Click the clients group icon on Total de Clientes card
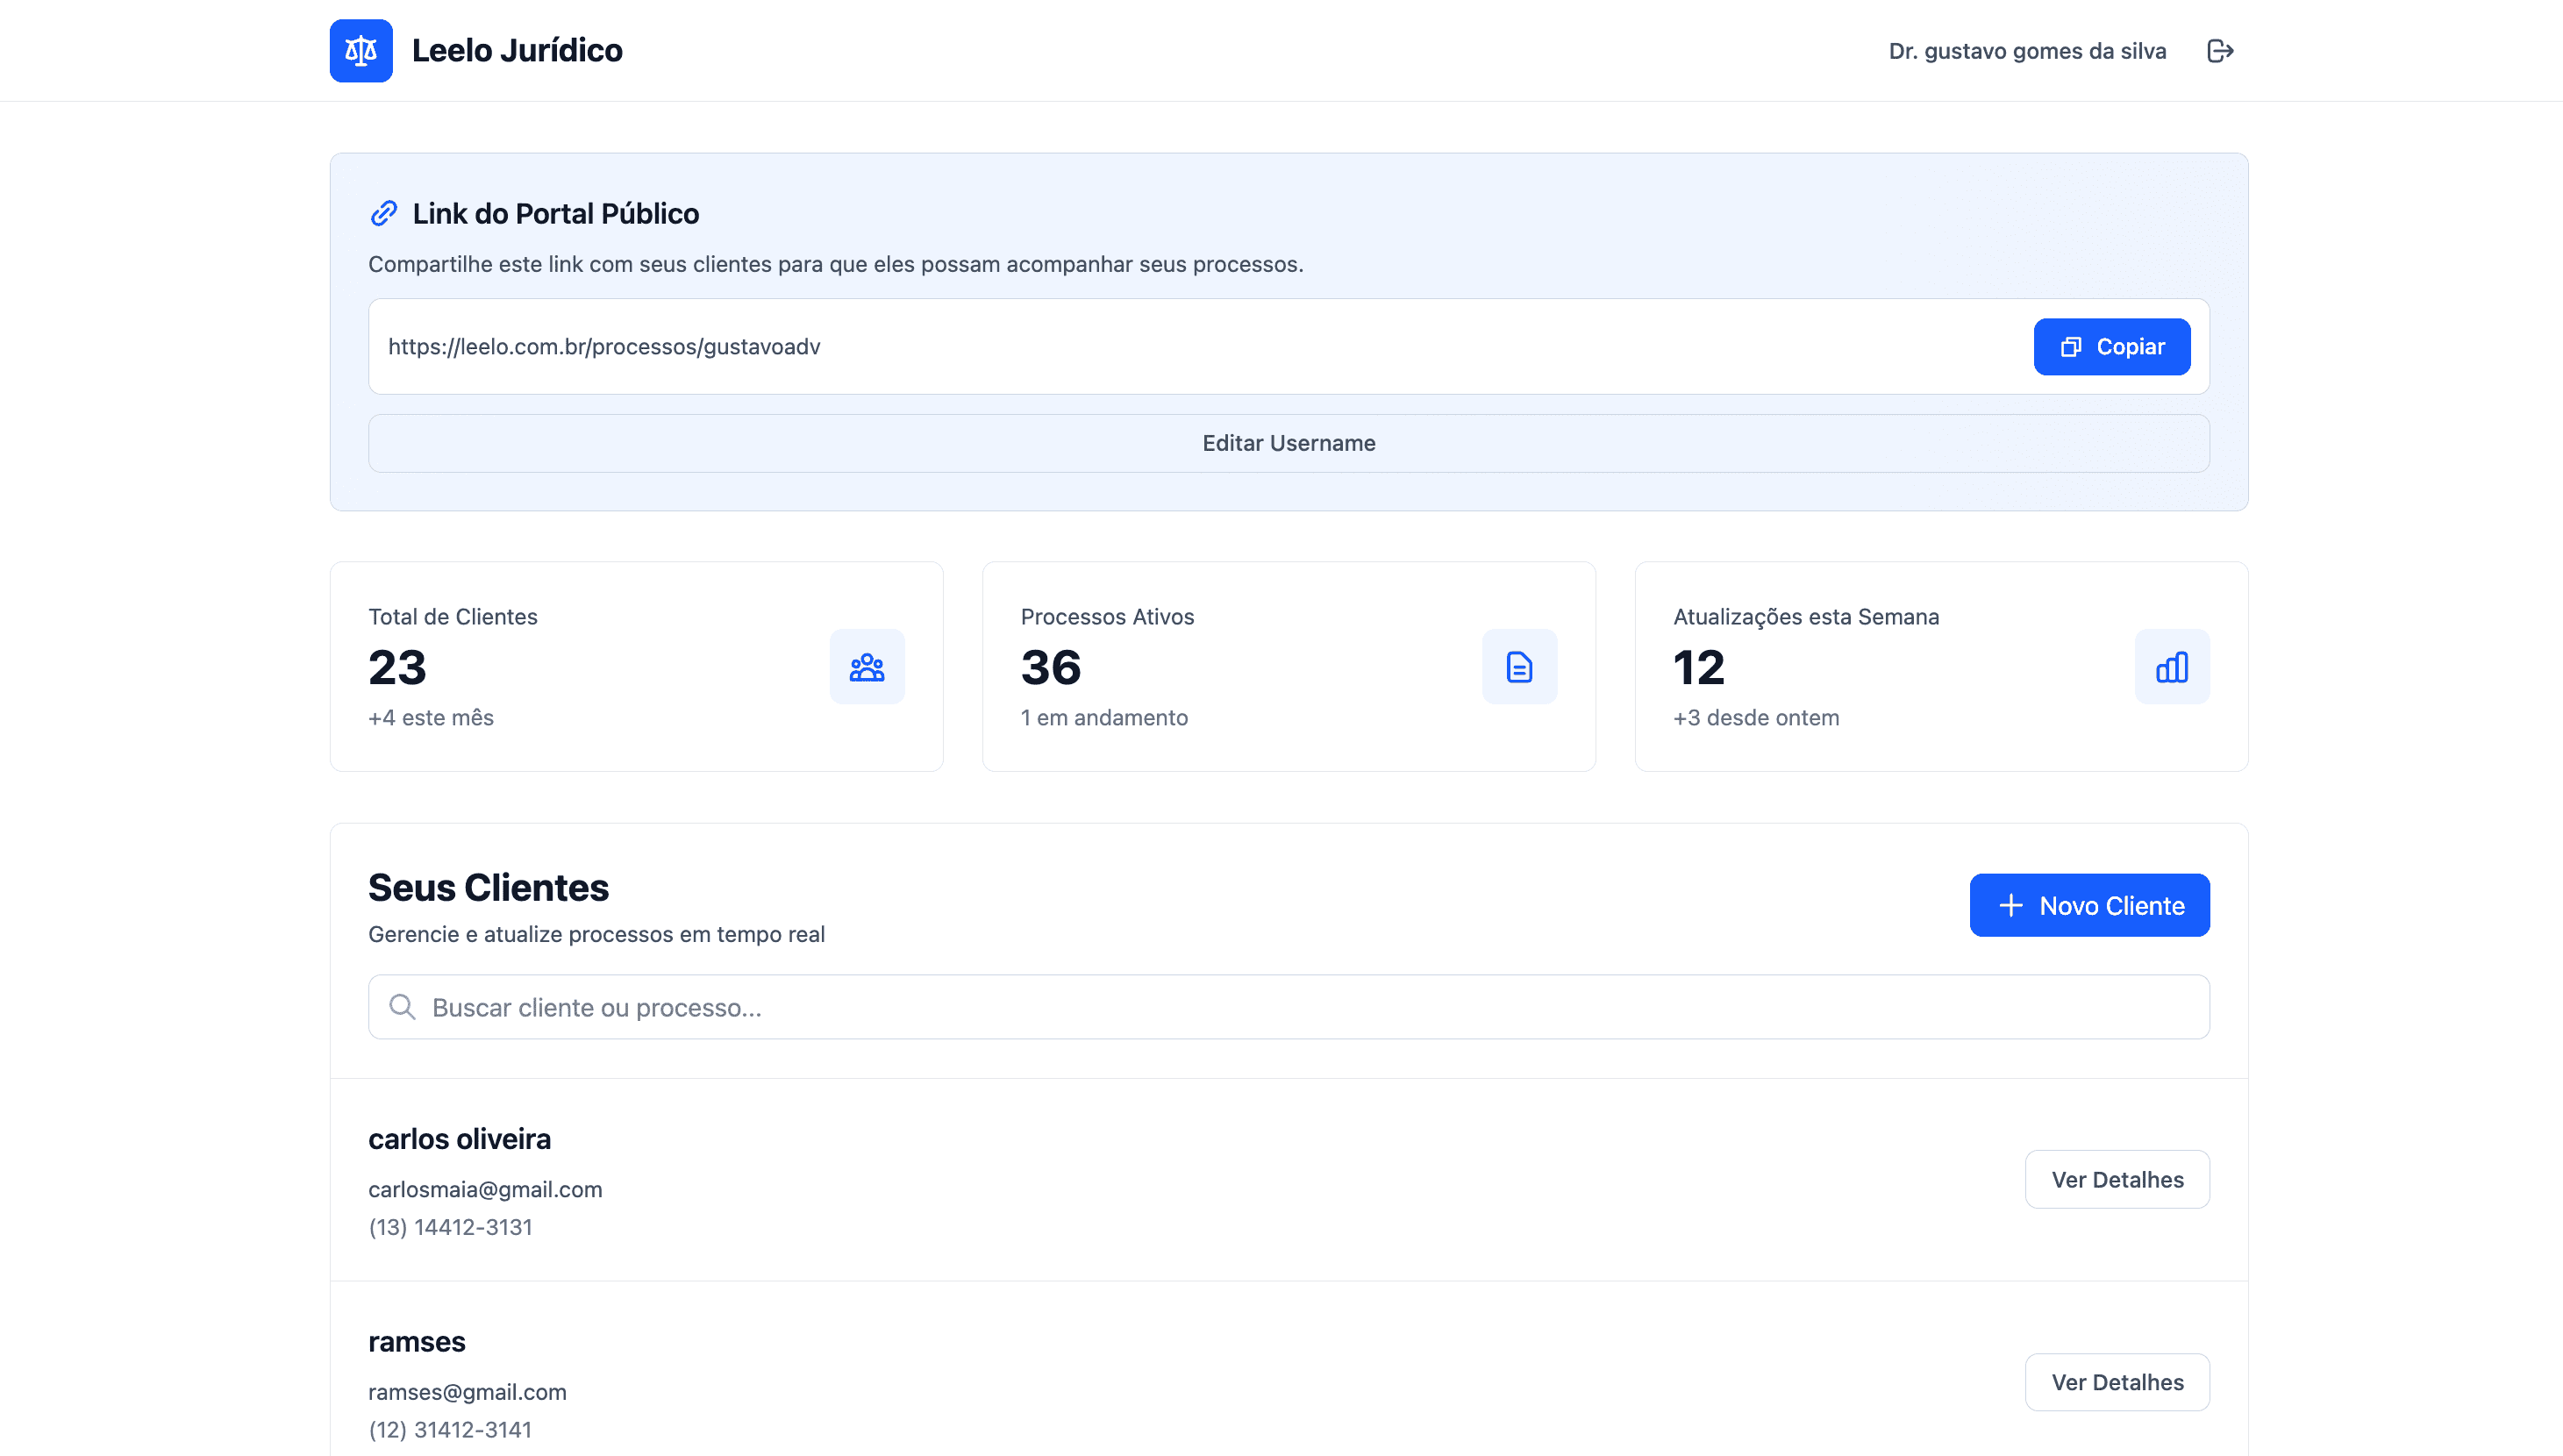2563x1456 pixels. click(x=866, y=666)
